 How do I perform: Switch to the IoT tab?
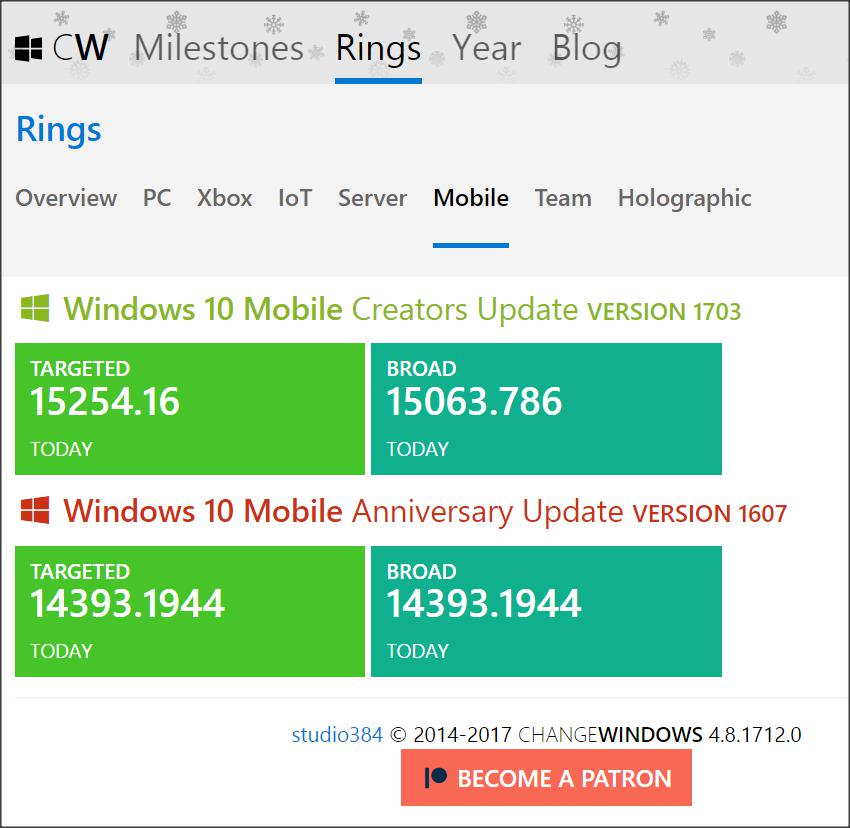[295, 198]
